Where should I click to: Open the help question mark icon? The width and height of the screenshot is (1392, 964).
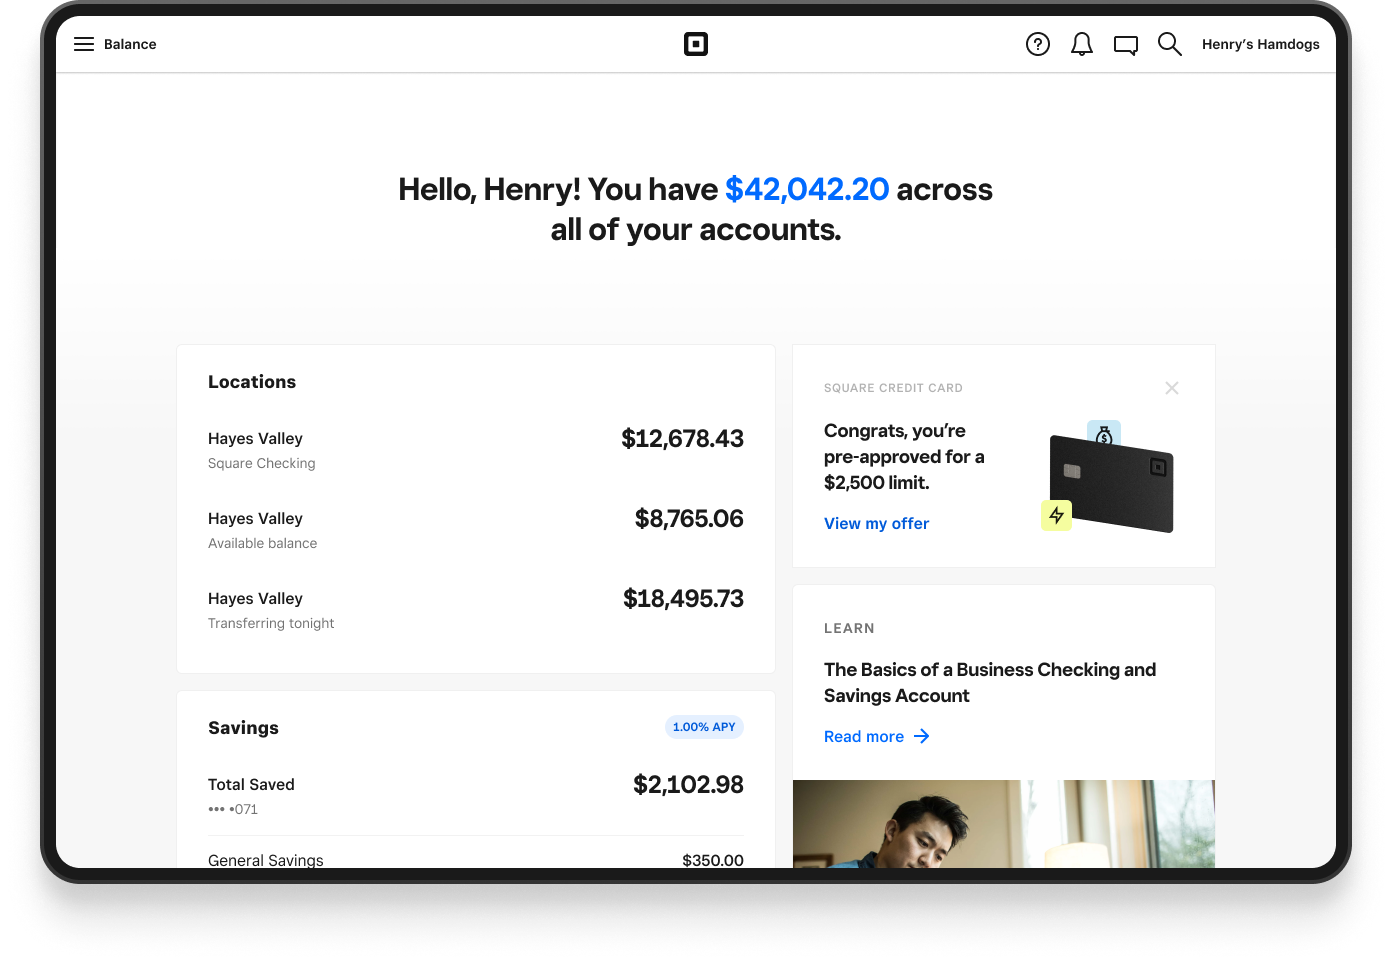coord(1038,44)
